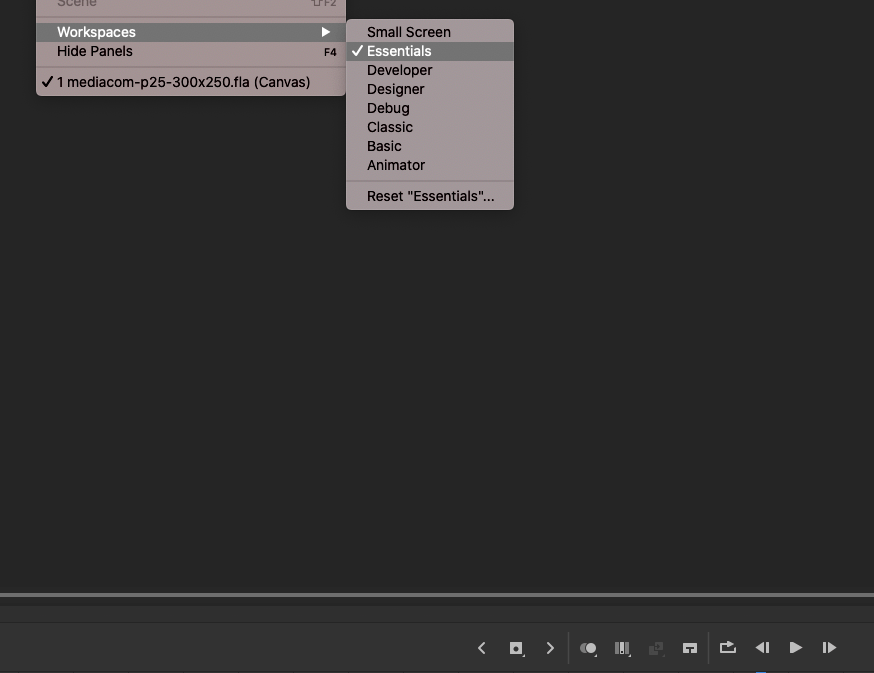
Task: Toggle loop playback for the timeline
Action: coord(728,648)
